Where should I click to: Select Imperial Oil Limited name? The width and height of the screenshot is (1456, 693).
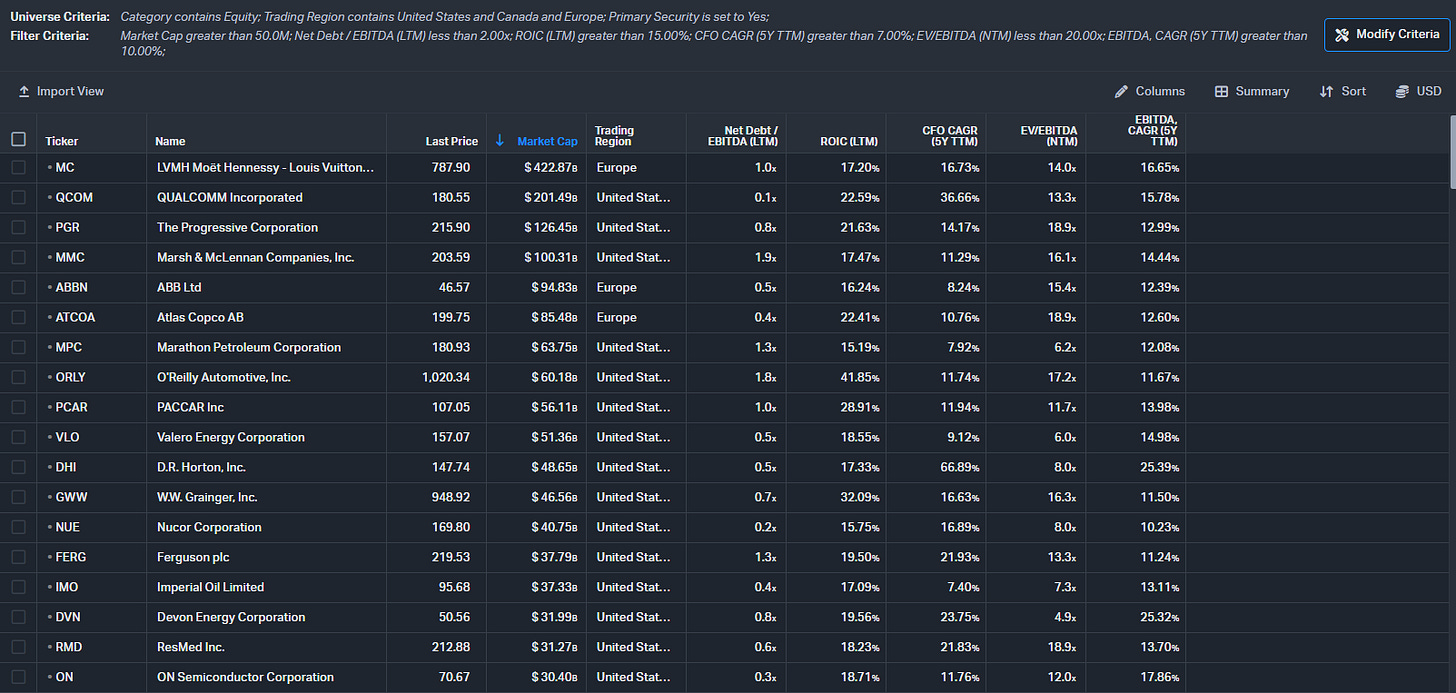(213, 588)
